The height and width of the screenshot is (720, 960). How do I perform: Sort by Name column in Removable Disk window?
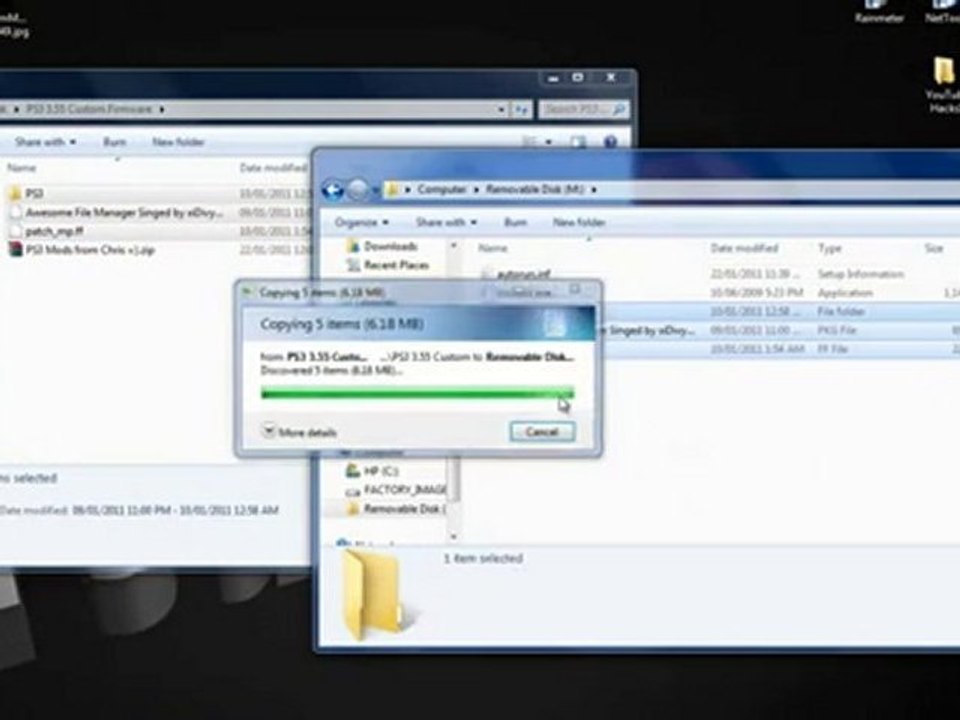tap(493, 248)
